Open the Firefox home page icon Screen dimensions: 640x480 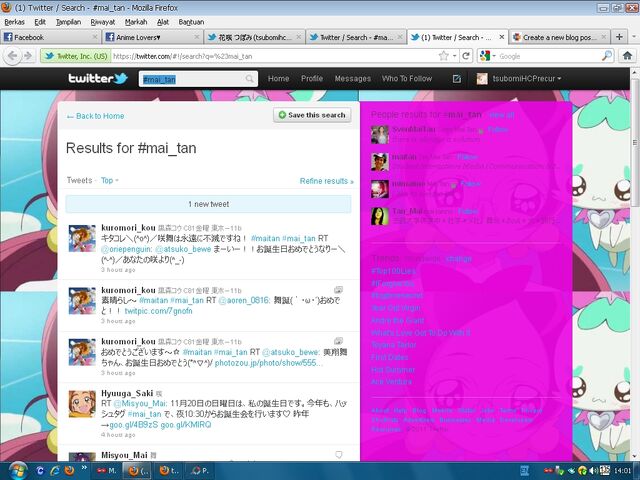[x=627, y=56]
